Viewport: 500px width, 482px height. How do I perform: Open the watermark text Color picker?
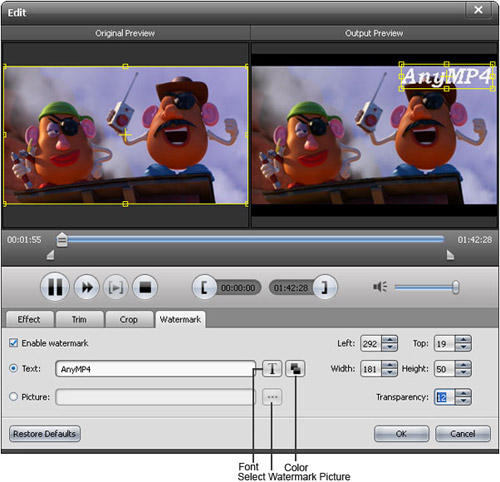coord(295,369)
